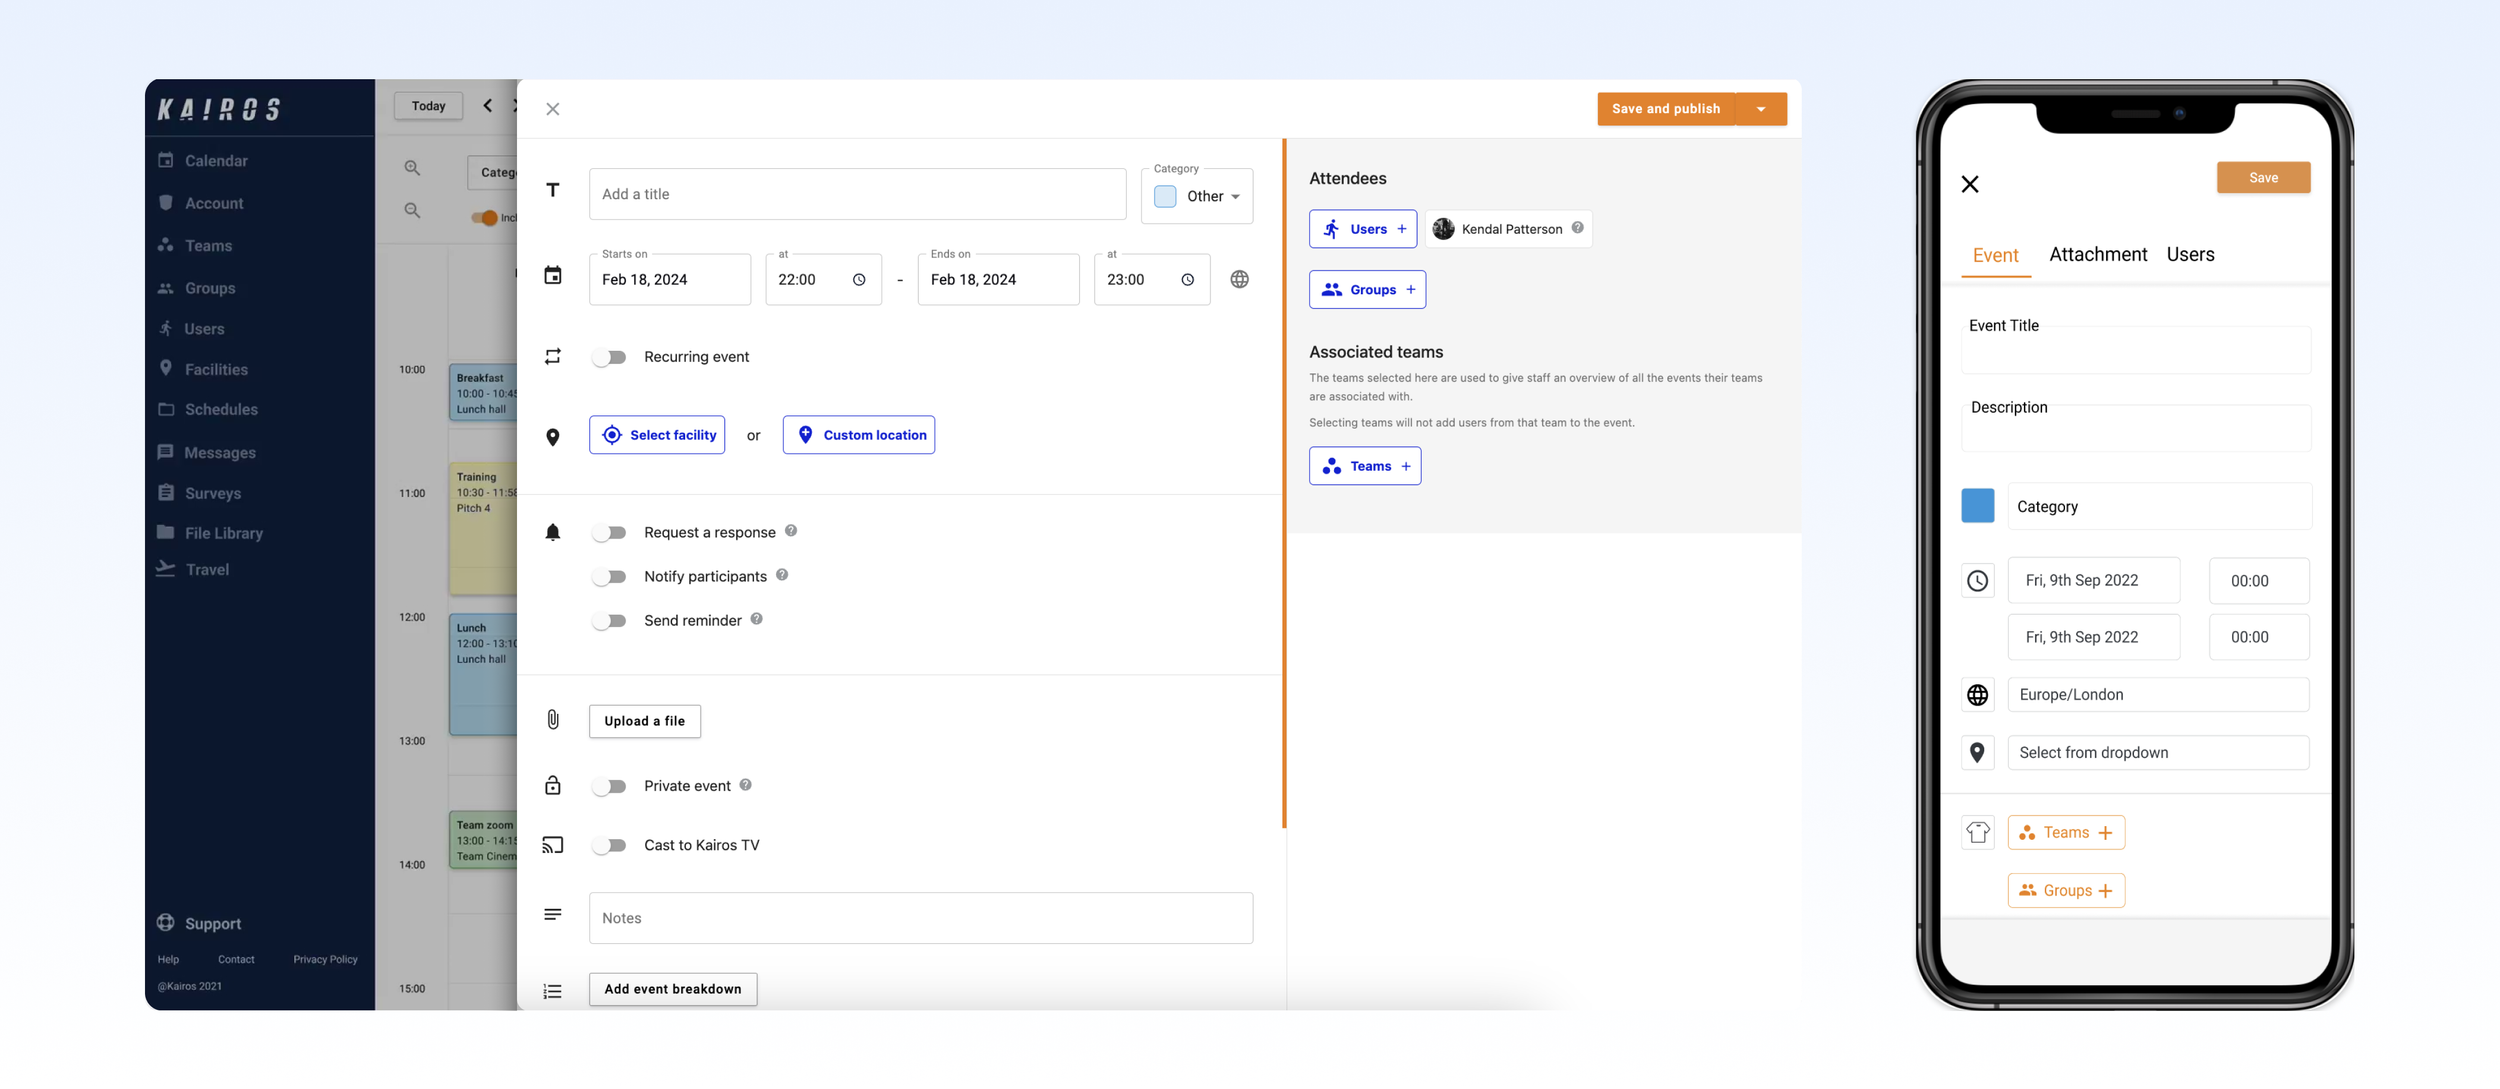This screenshot has width=2500, height=1089.
Task: Open Facilities in the sidebar menu
Action: (x=216, y=369)
